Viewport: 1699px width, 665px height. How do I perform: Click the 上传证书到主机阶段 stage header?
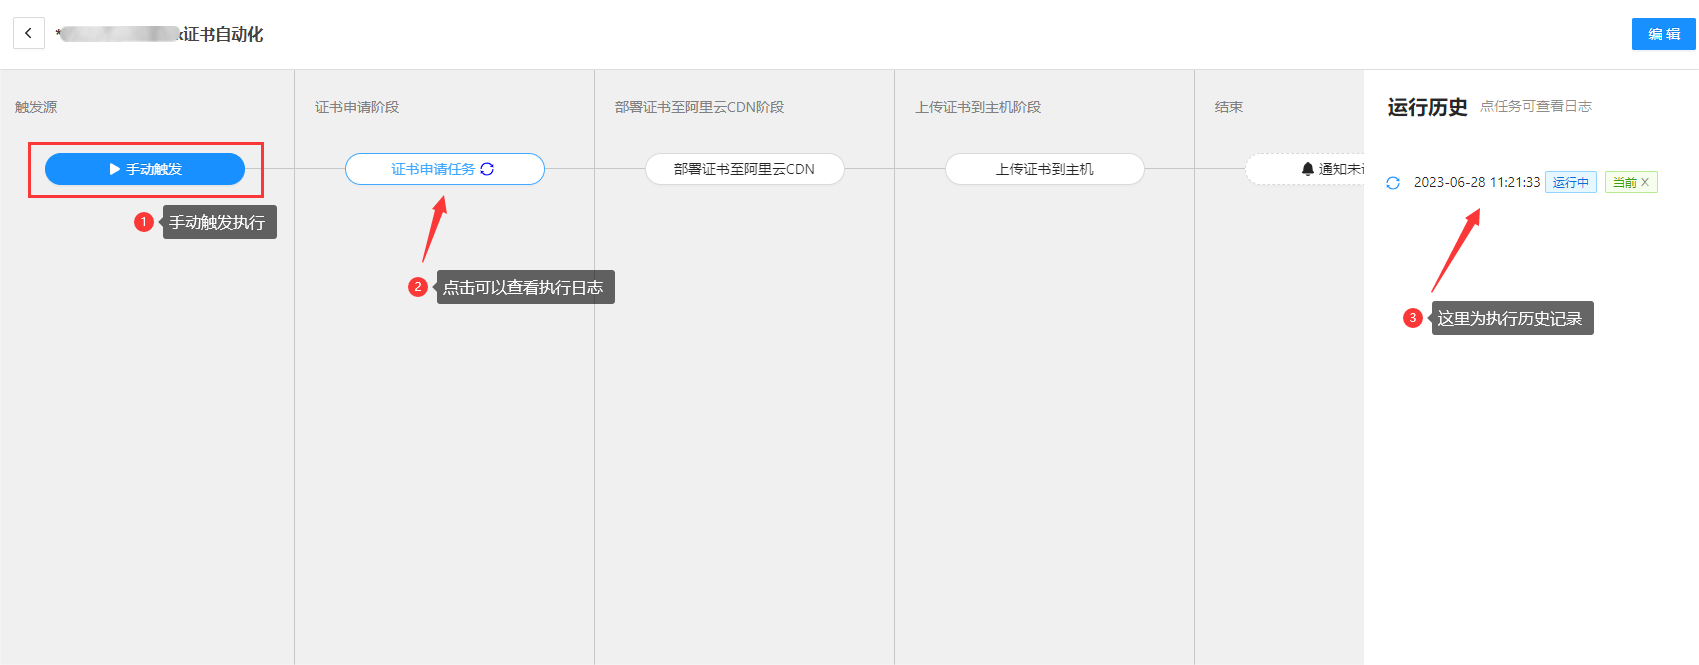pos(978,107)
